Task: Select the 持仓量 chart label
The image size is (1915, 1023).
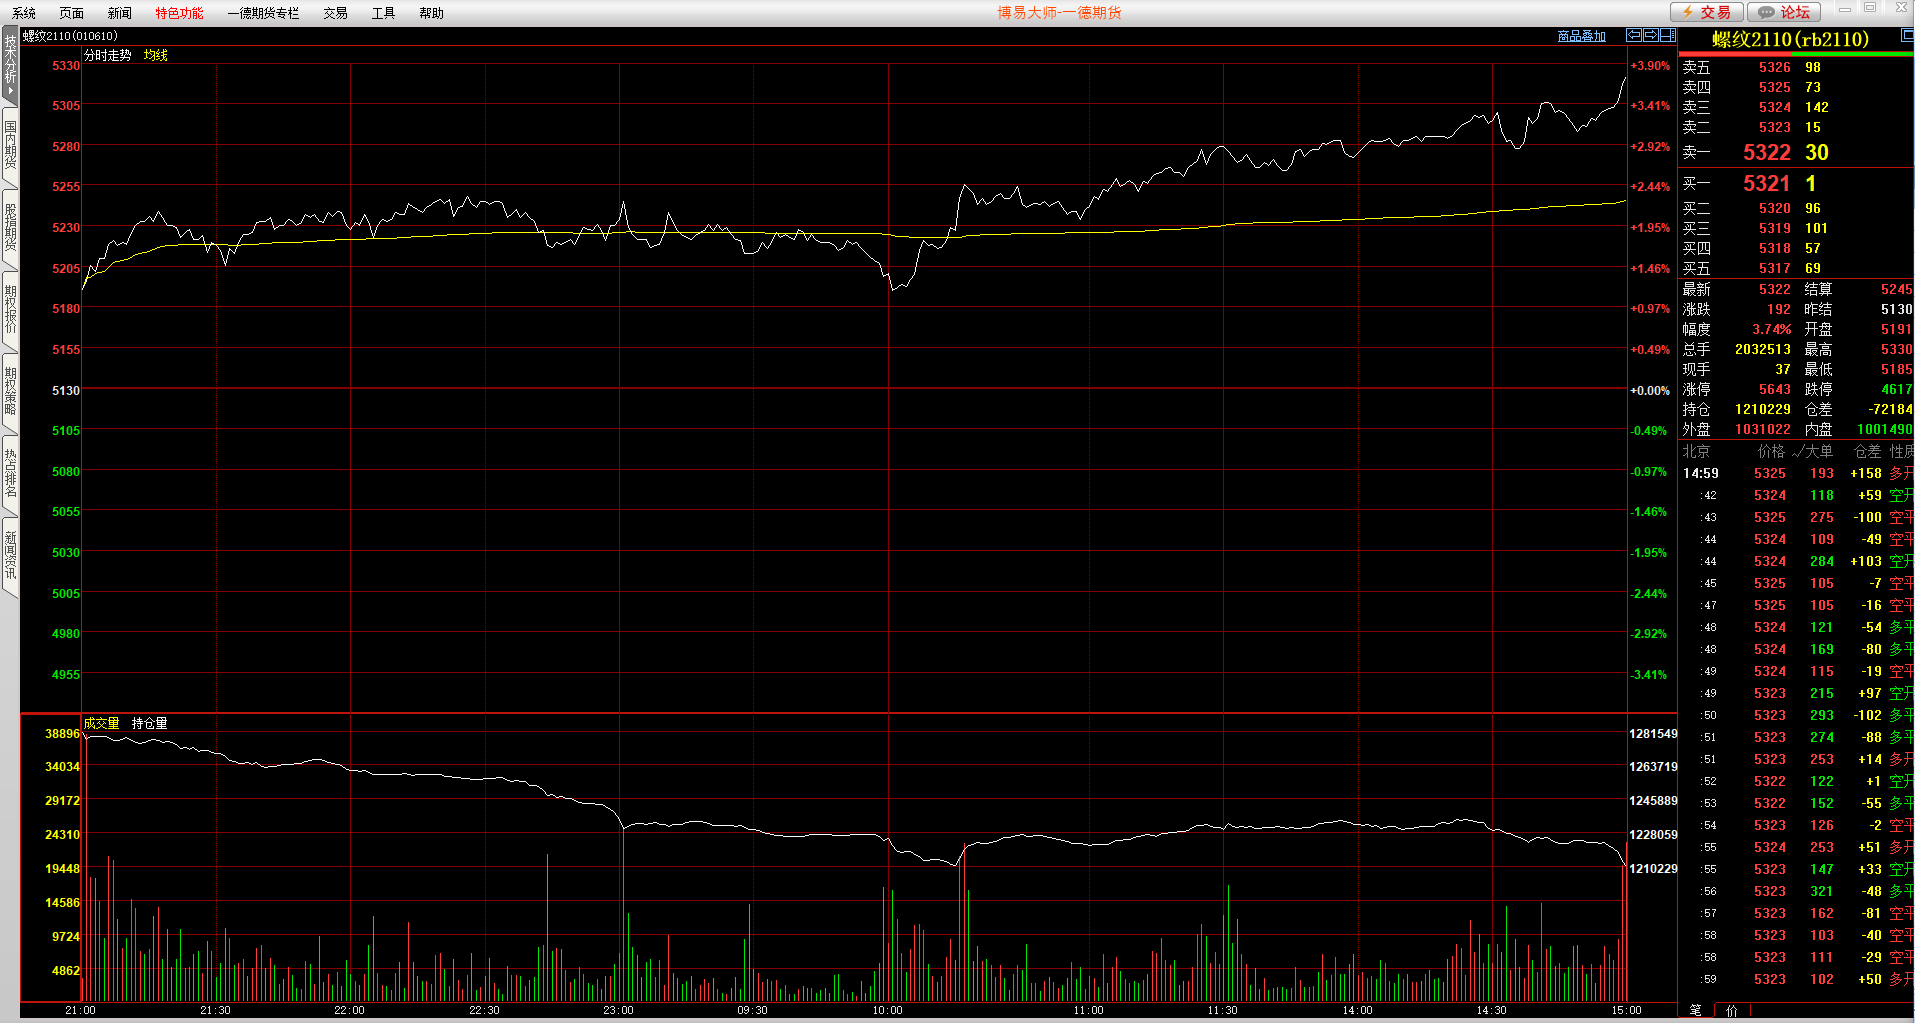Action: (149, 723)
